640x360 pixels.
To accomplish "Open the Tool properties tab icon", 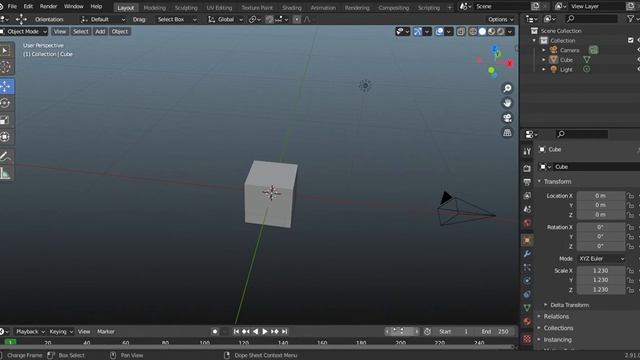I will tap(527, 151).
